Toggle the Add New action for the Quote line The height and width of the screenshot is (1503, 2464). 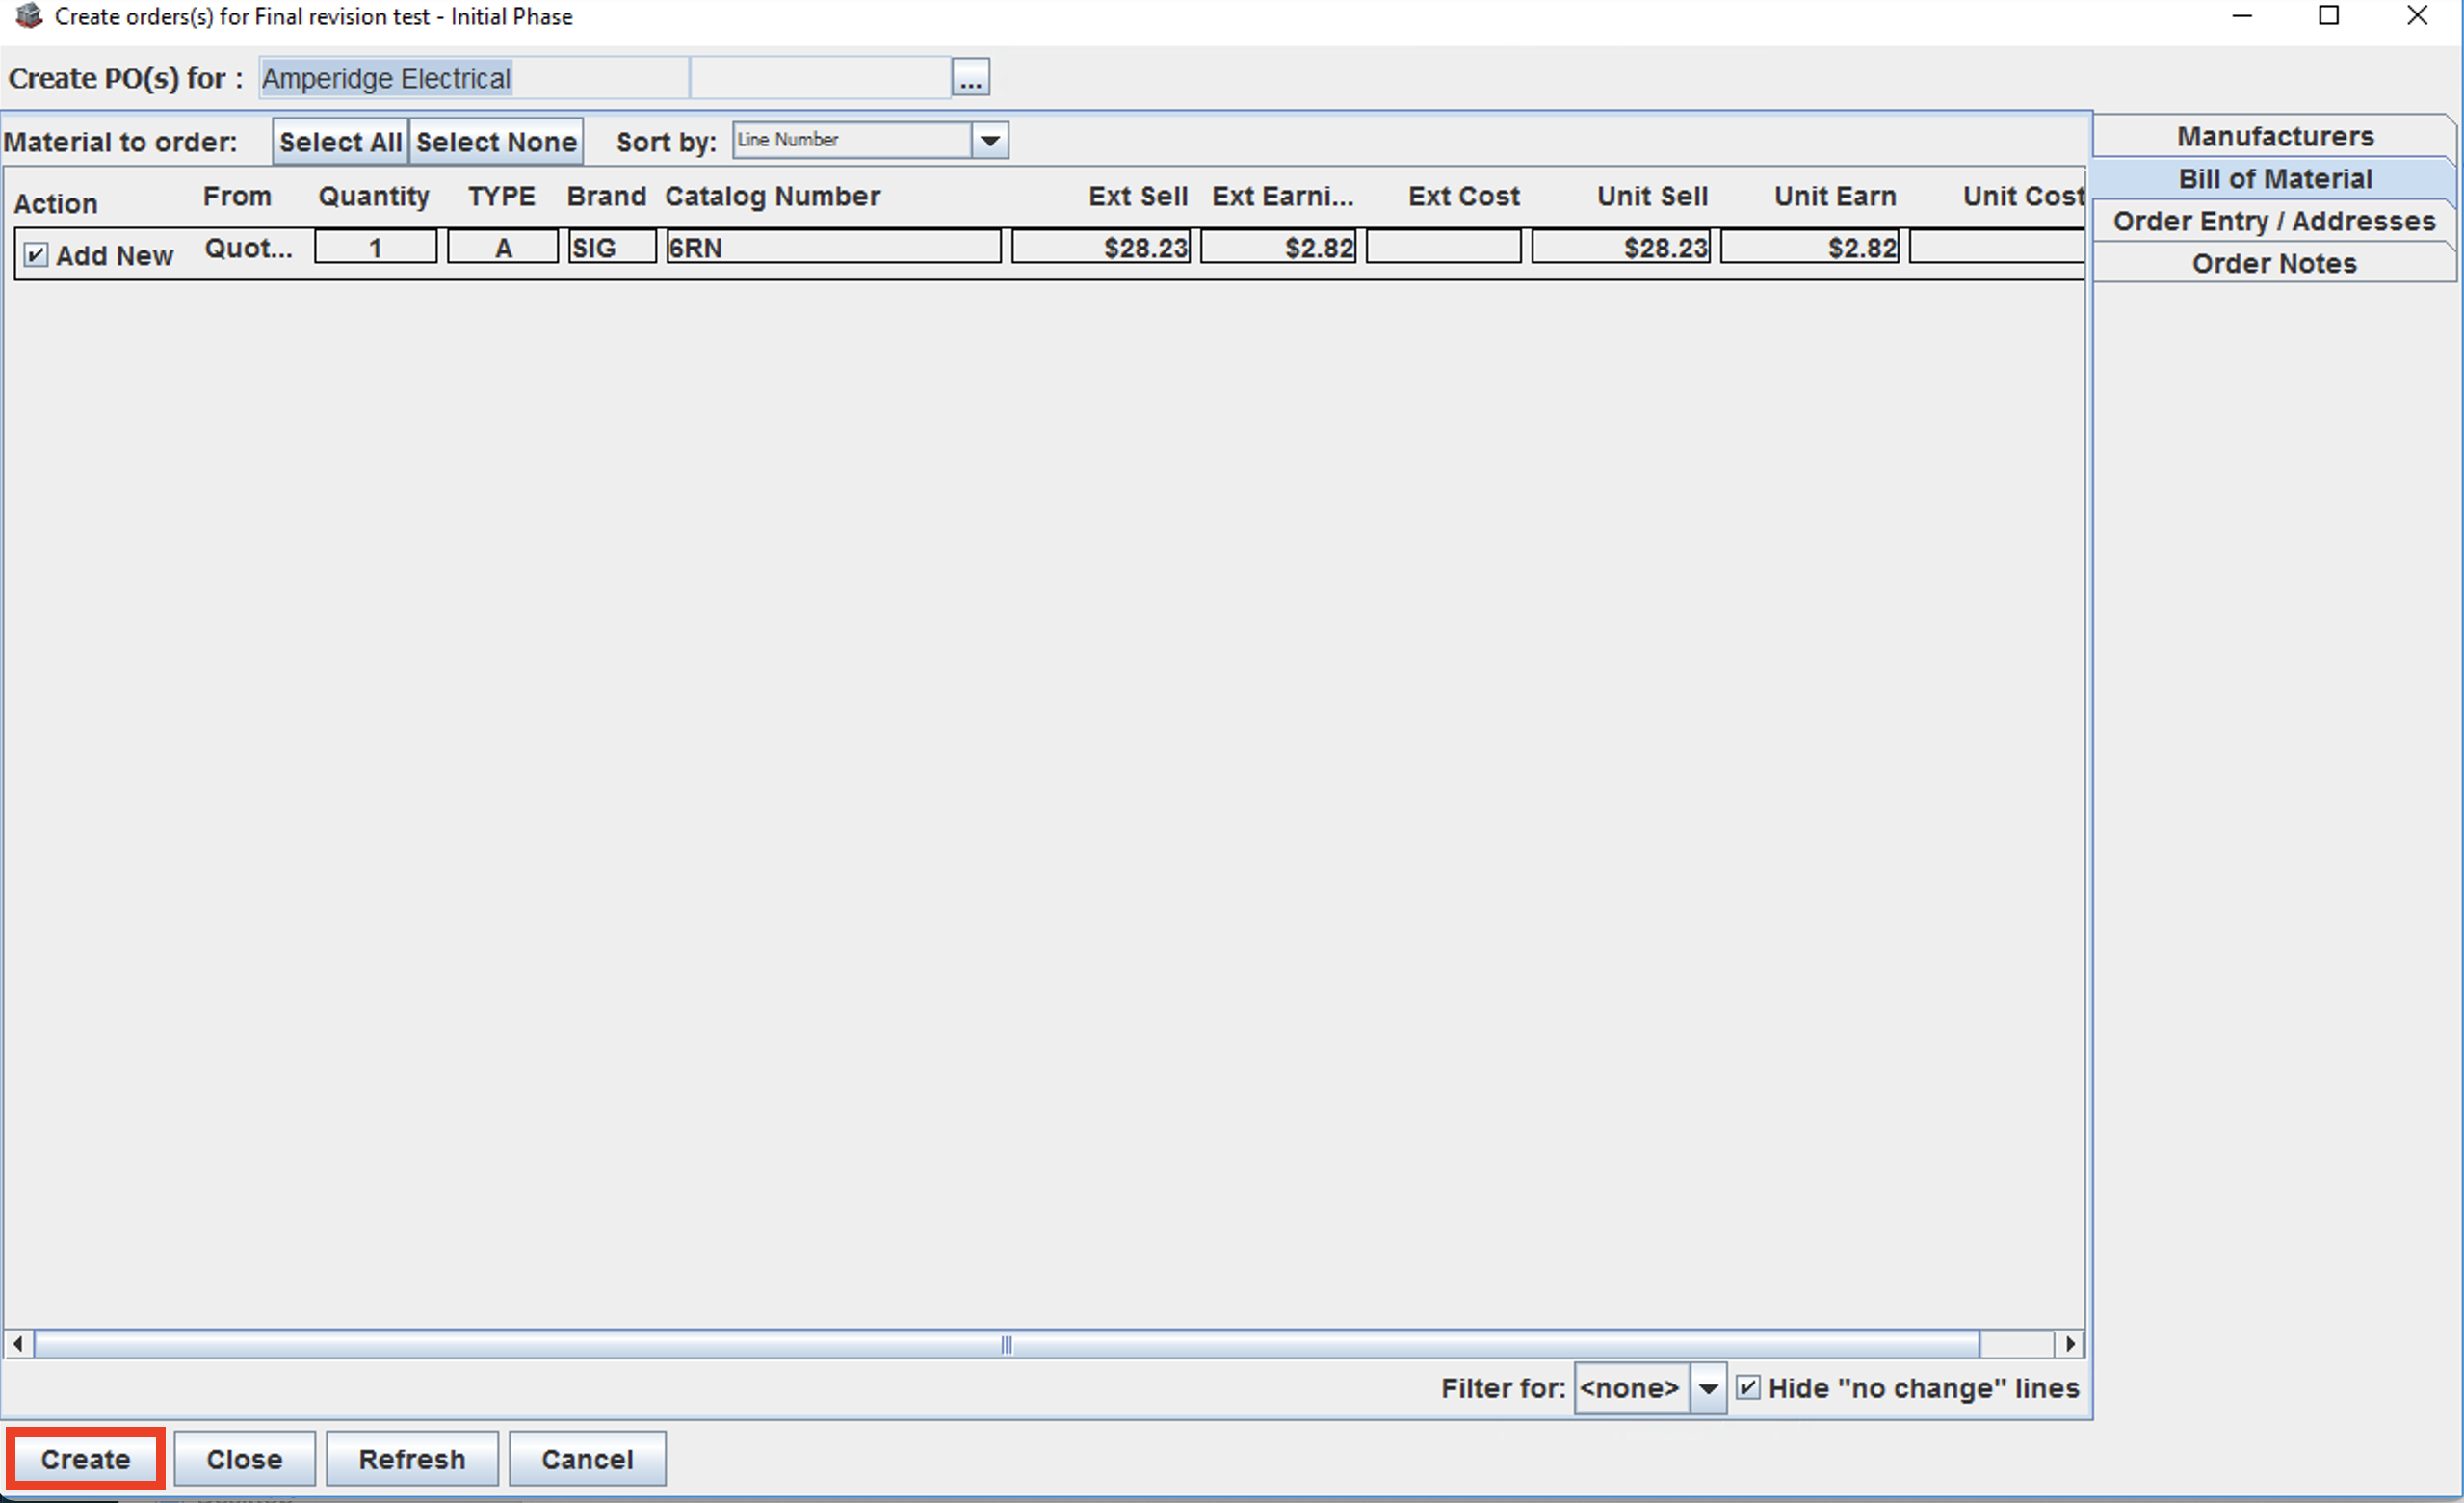tap(35, 254)
